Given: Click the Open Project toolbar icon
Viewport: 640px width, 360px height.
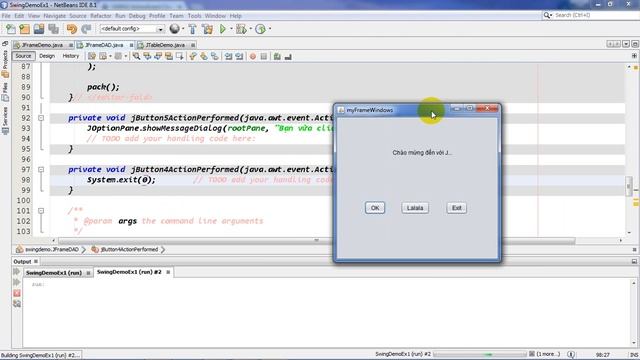Looking at the screenshot, I should (39, 29).
